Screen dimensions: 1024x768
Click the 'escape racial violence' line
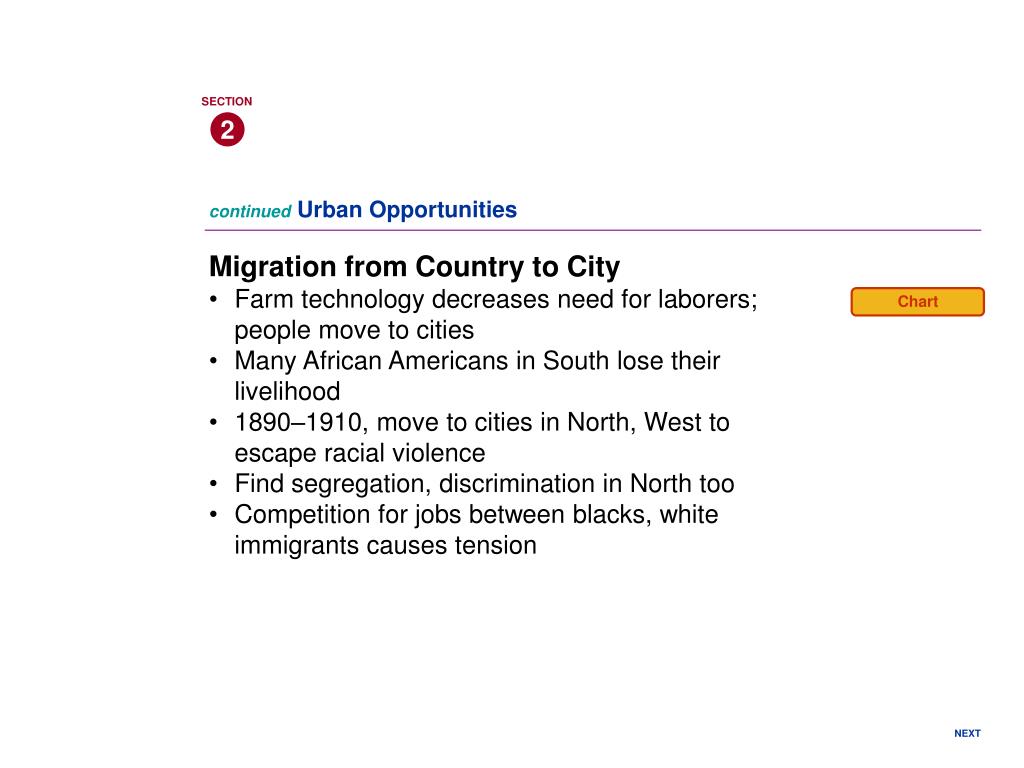point(360,453)
